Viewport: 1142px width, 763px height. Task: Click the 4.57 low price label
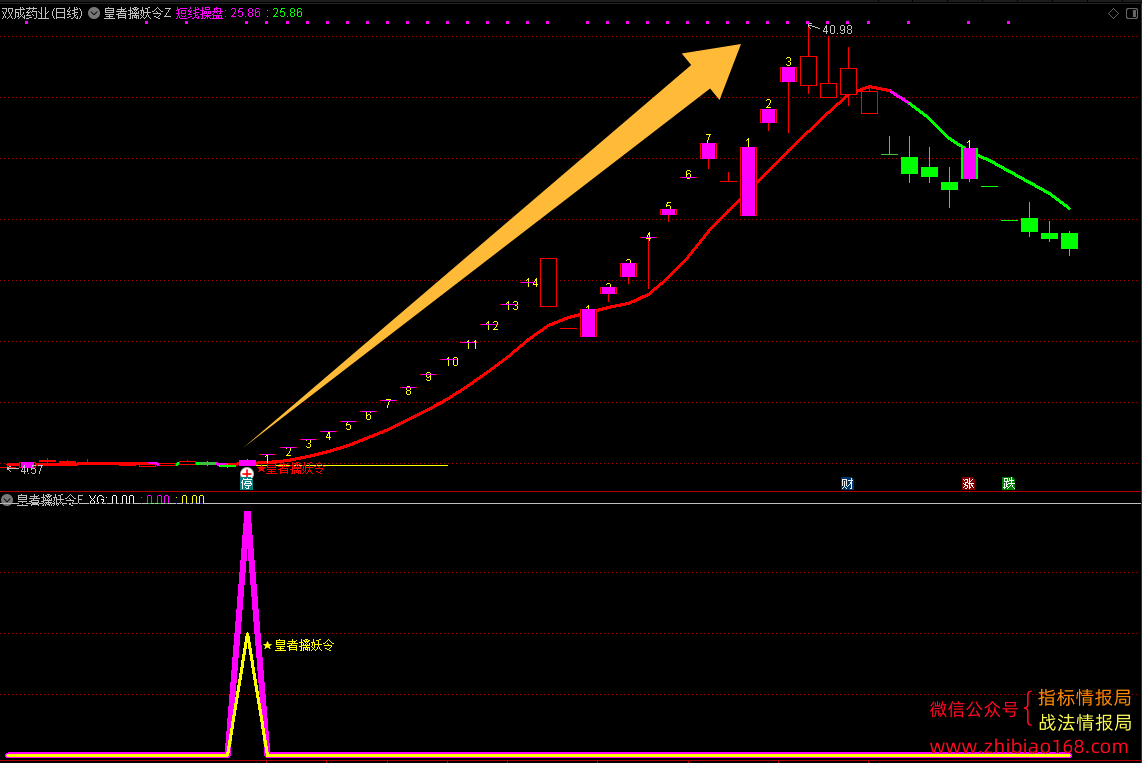click(x=31, y=470)
